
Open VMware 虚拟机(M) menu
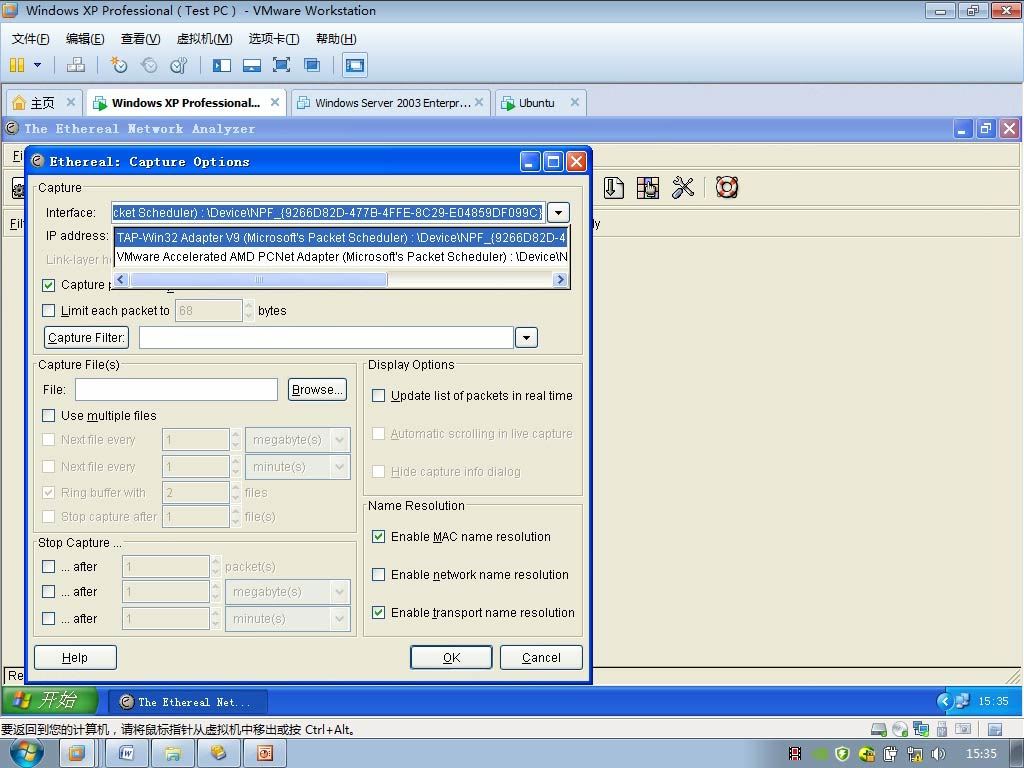(204, 39)
